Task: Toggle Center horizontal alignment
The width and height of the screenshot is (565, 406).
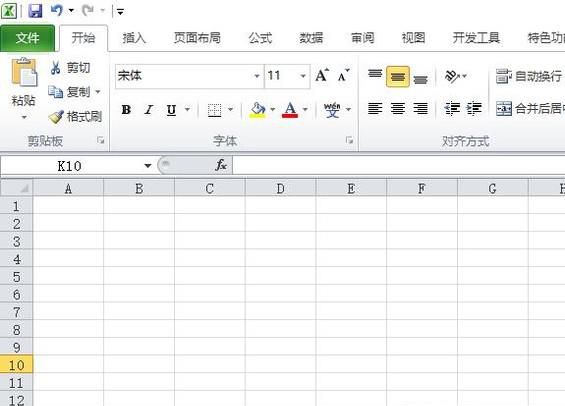Action: click(397, 108)
